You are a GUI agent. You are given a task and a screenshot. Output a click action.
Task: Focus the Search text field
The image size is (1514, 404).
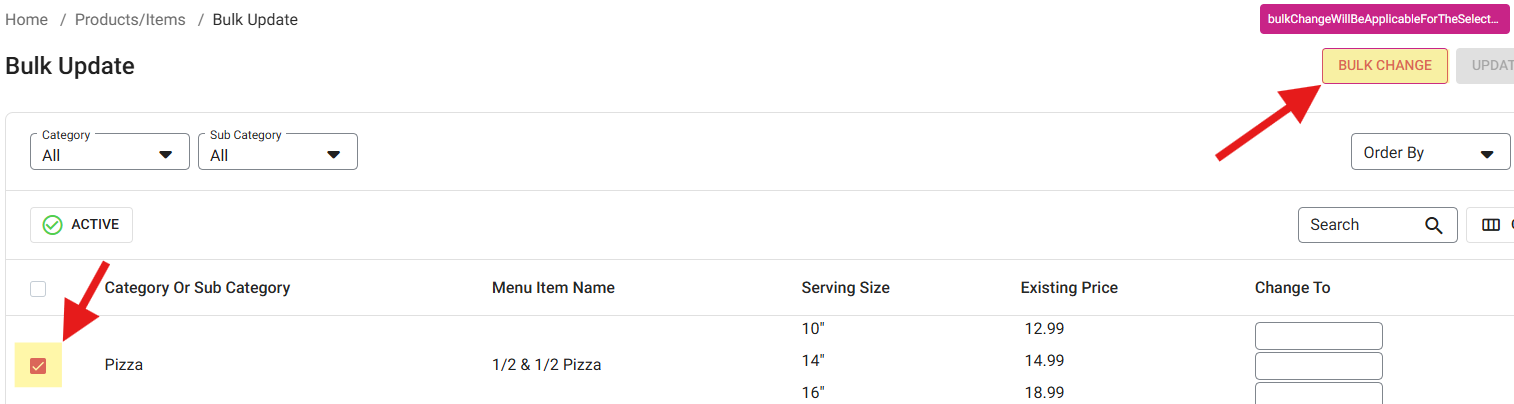pyautogui.click(x=1360, y=225)
